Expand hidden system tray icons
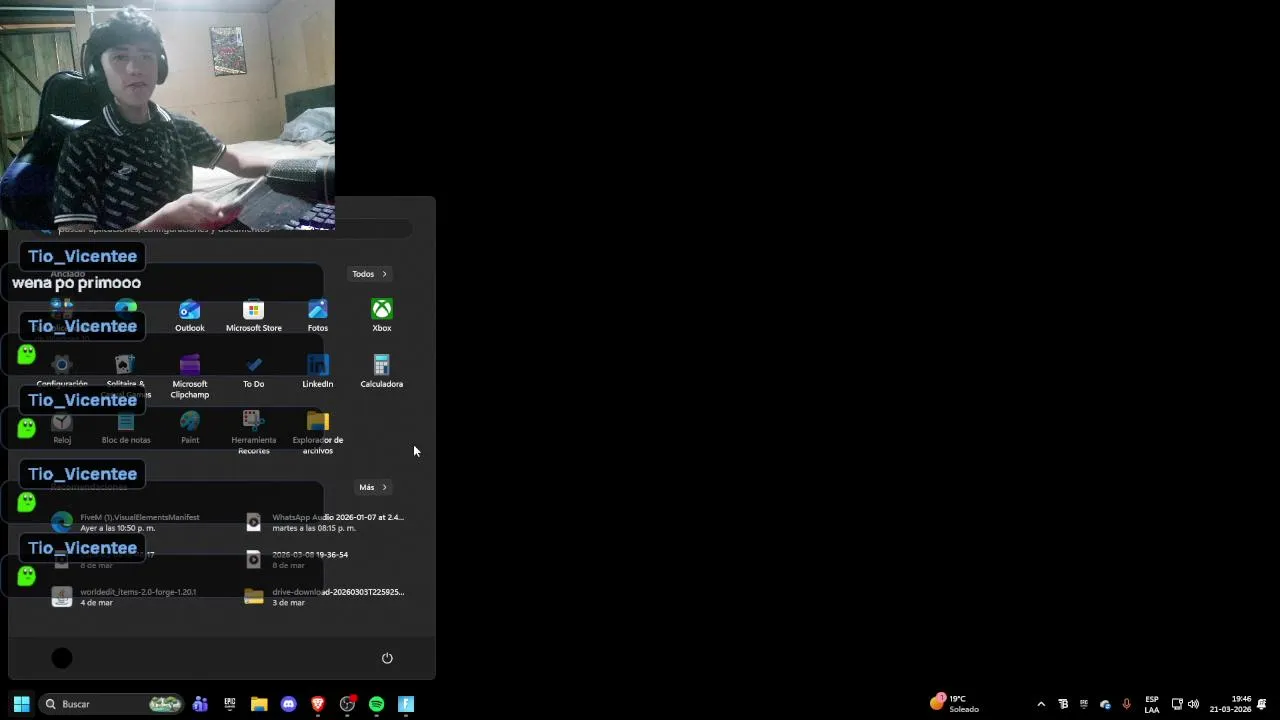 point(1041,704)
